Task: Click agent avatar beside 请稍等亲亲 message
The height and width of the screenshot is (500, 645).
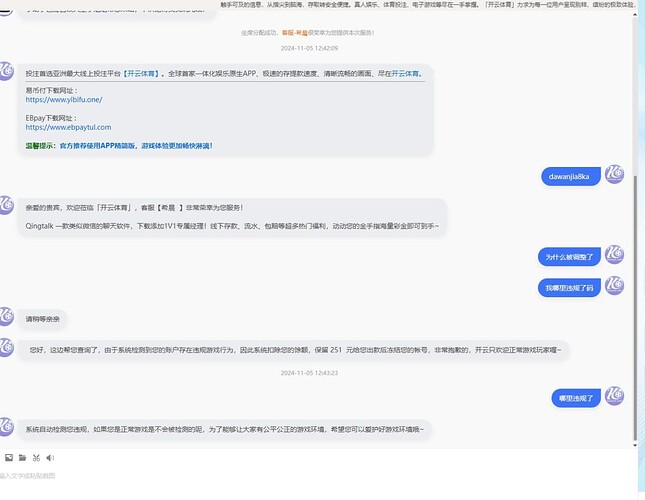Action: tap(6, 316)
